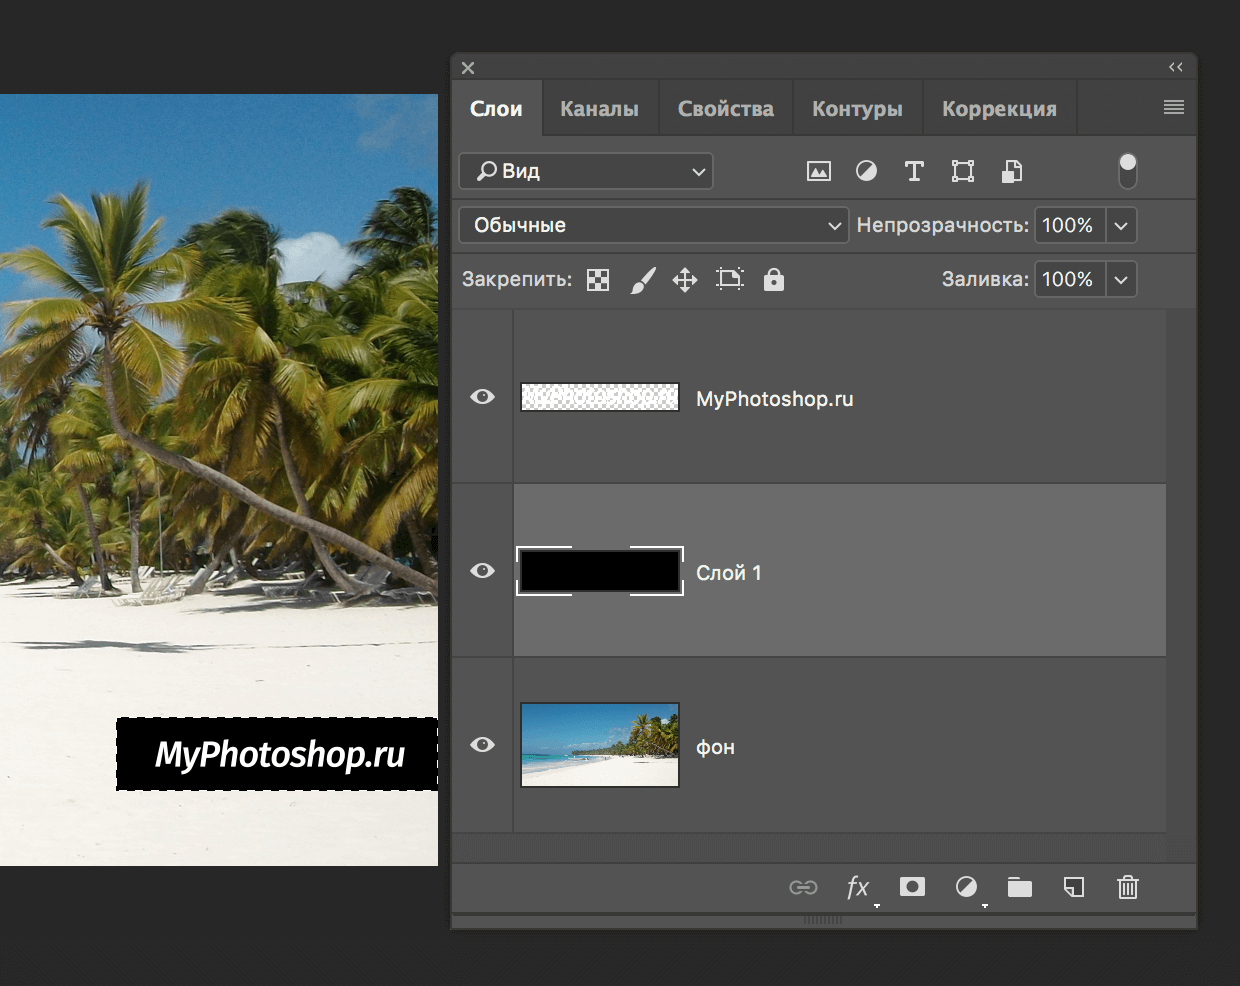Lock transparent pixels checkerboard icon

point(598,280)
